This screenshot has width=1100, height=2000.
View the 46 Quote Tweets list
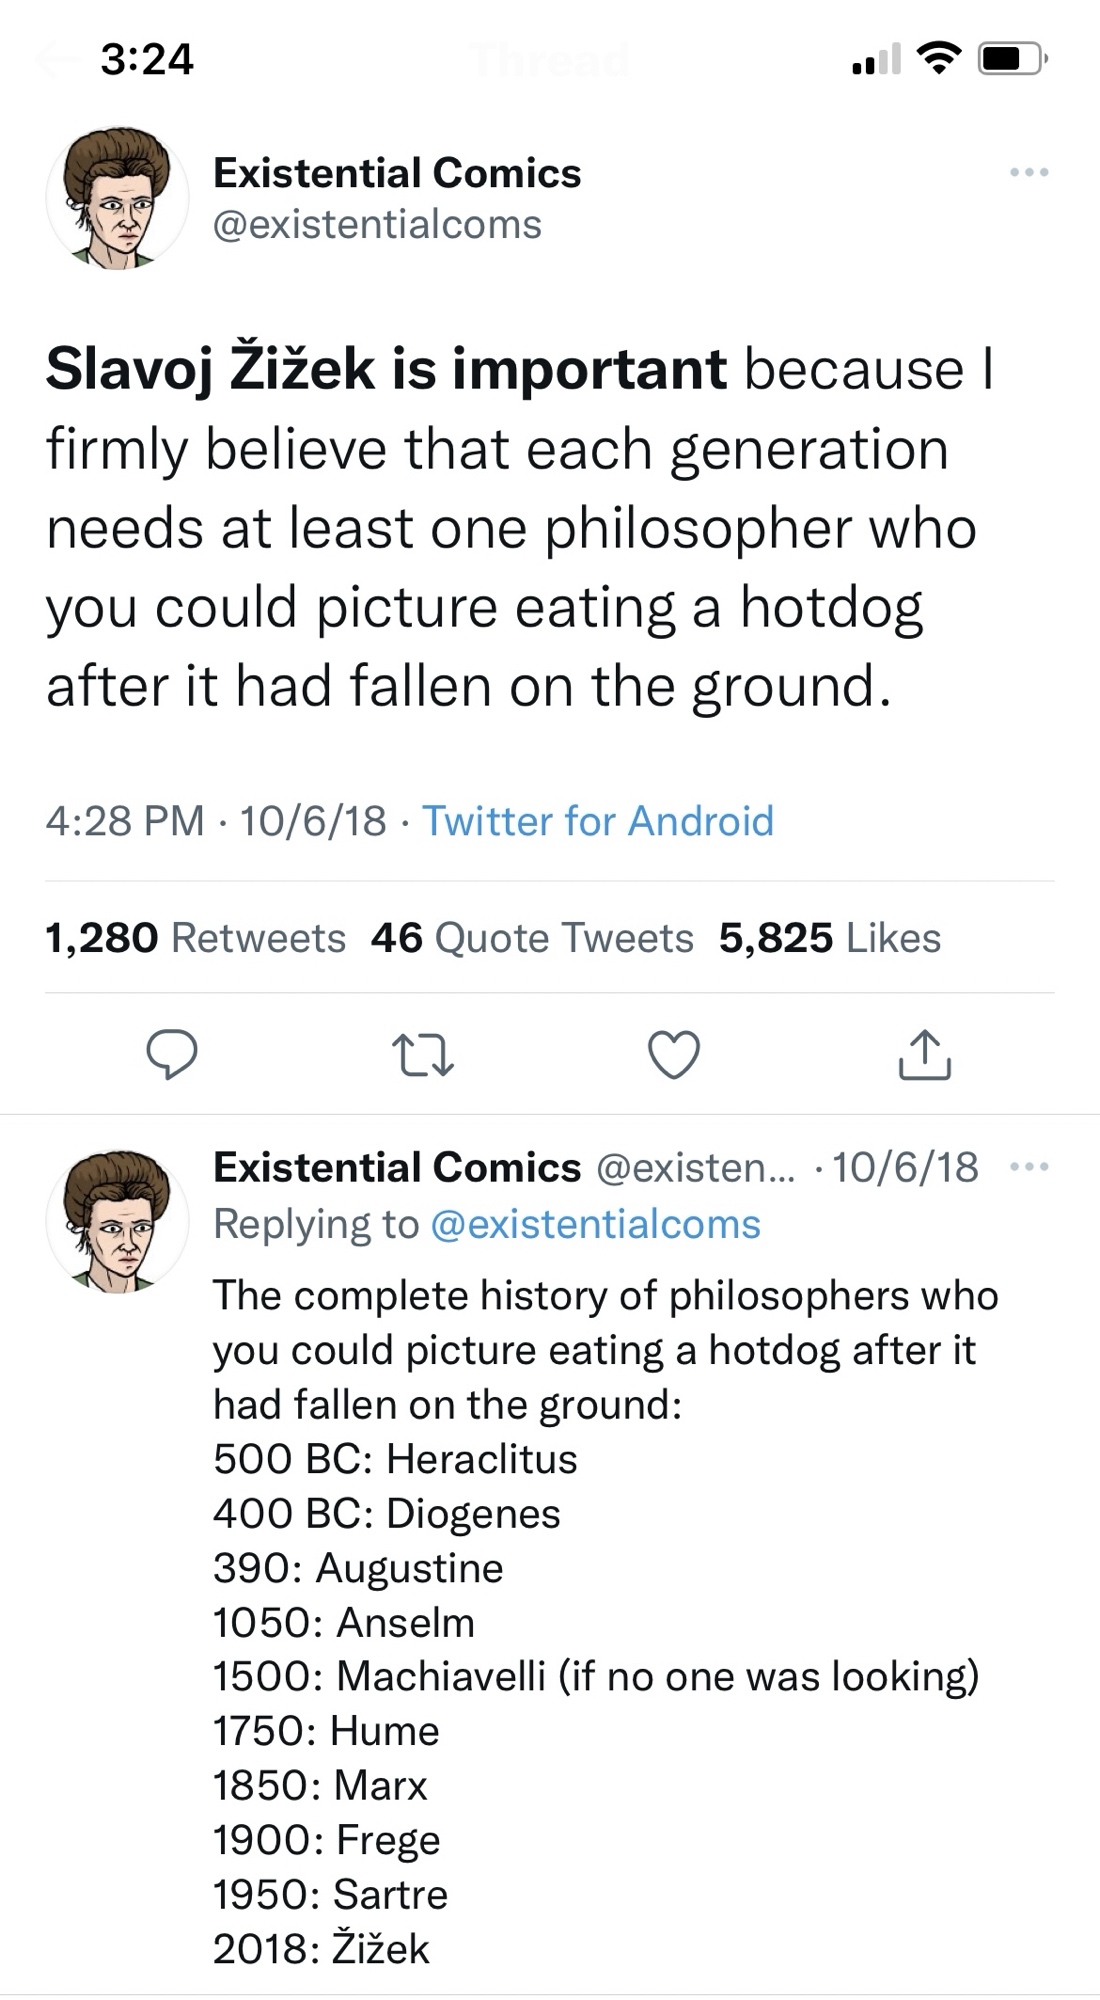(x=531, y=938)
